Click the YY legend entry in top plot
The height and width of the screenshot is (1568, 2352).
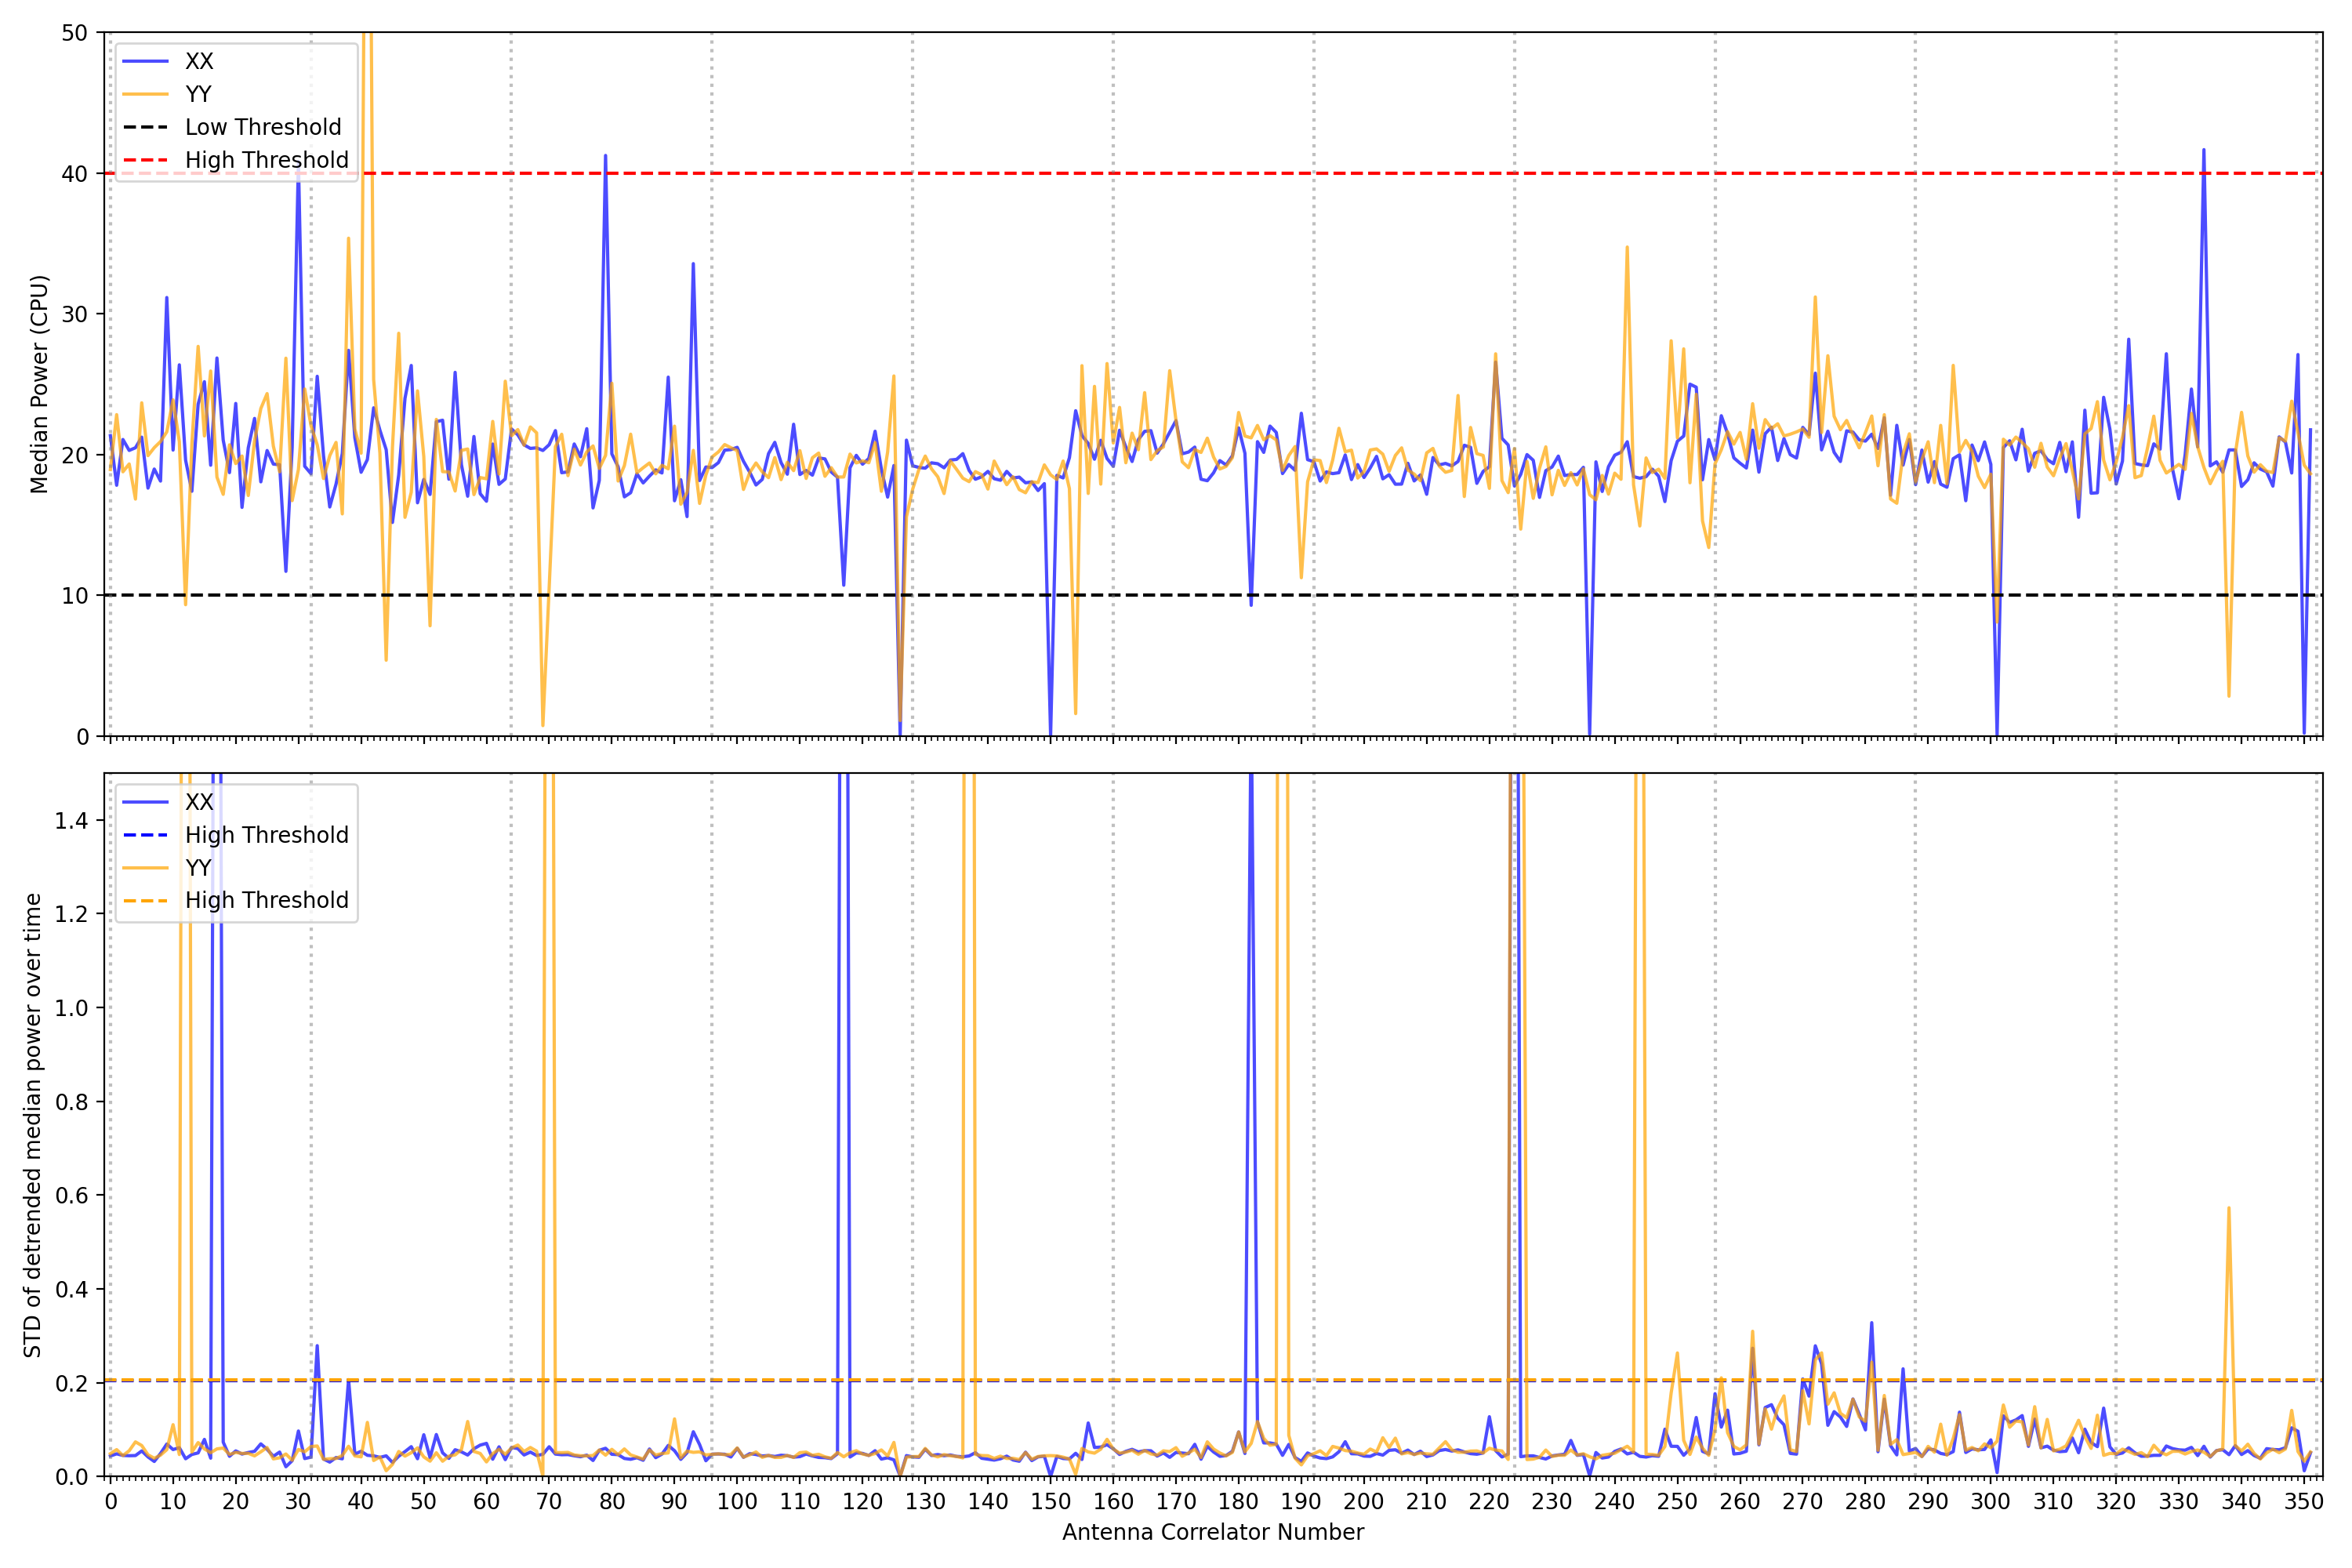(x=198, y=94)
